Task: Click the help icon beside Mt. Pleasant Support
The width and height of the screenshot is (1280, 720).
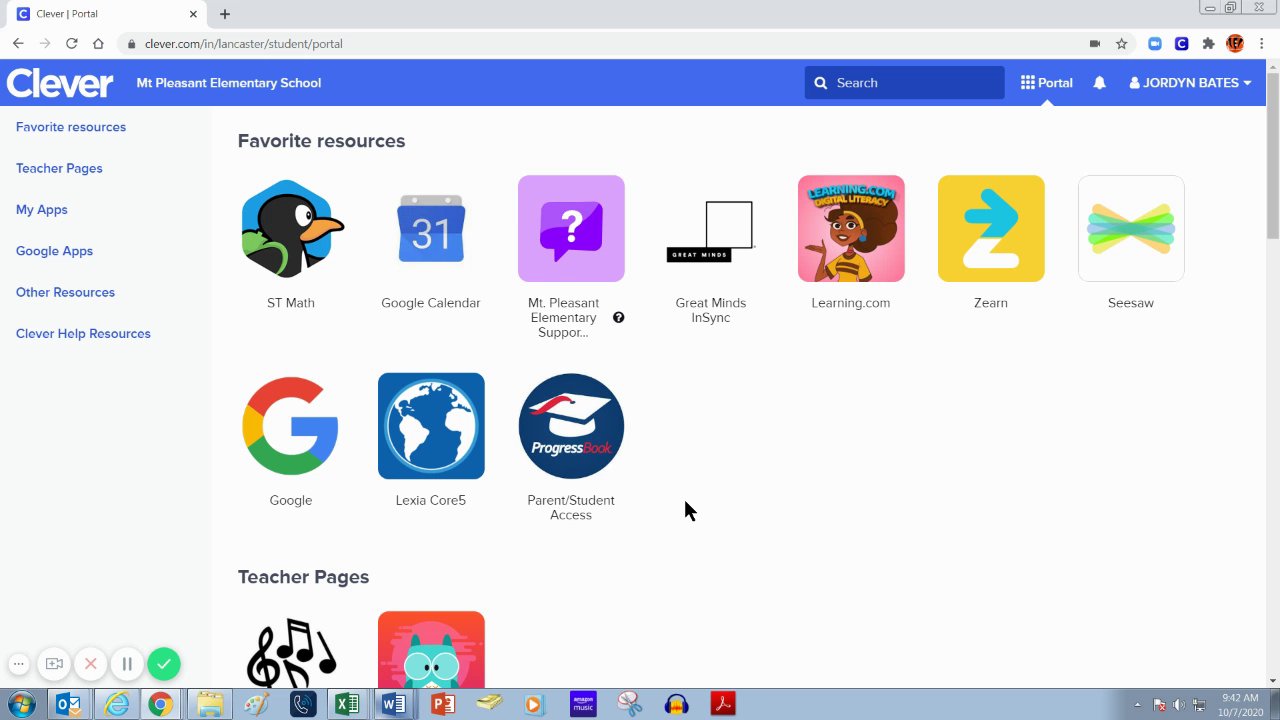Action: coord(619,318)
